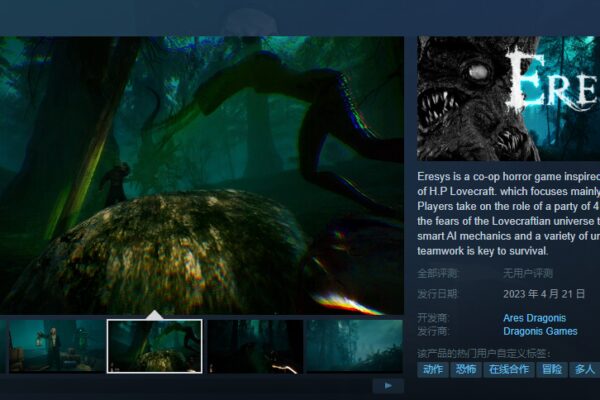Click the next arrow under the thumbnail strip
Viewport: 600px width, 400px height.
coord(388,385)
